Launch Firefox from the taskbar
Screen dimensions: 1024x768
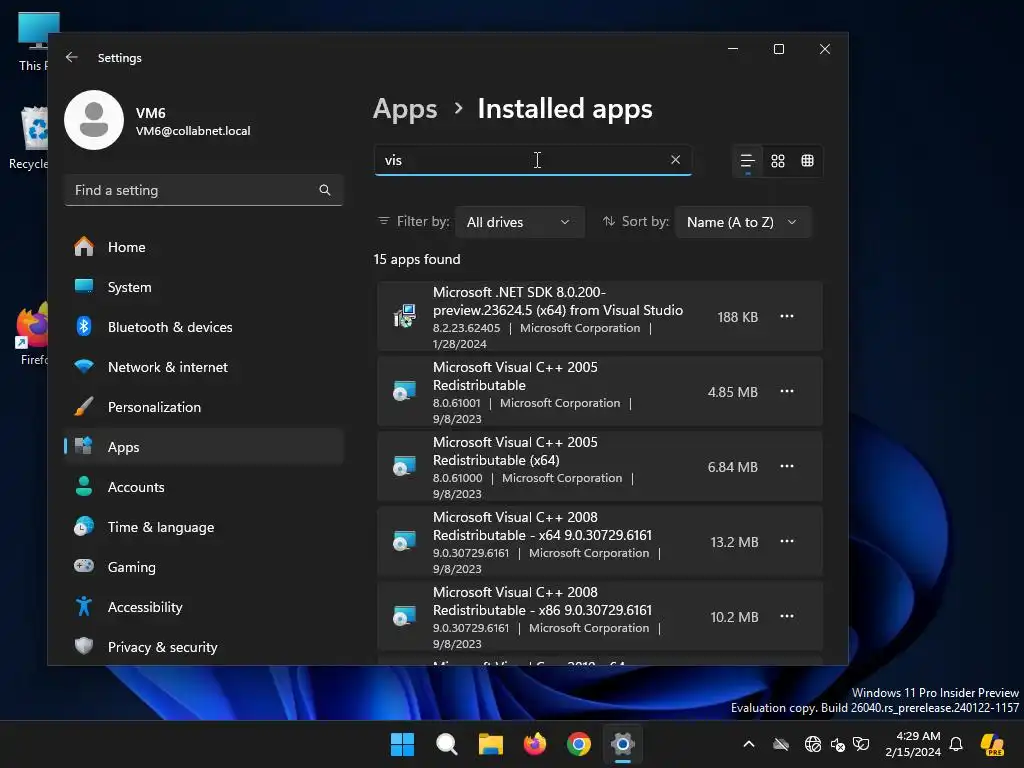[x=535, y=744]
